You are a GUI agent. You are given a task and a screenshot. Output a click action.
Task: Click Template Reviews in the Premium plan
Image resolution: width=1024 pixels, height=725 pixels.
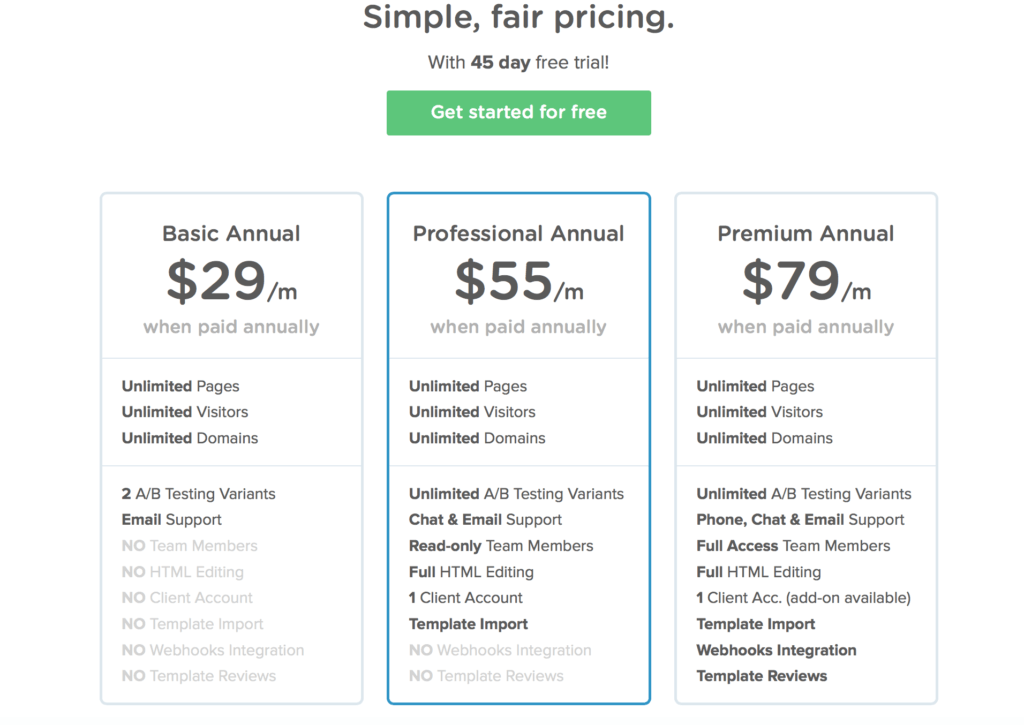point(762,676)
